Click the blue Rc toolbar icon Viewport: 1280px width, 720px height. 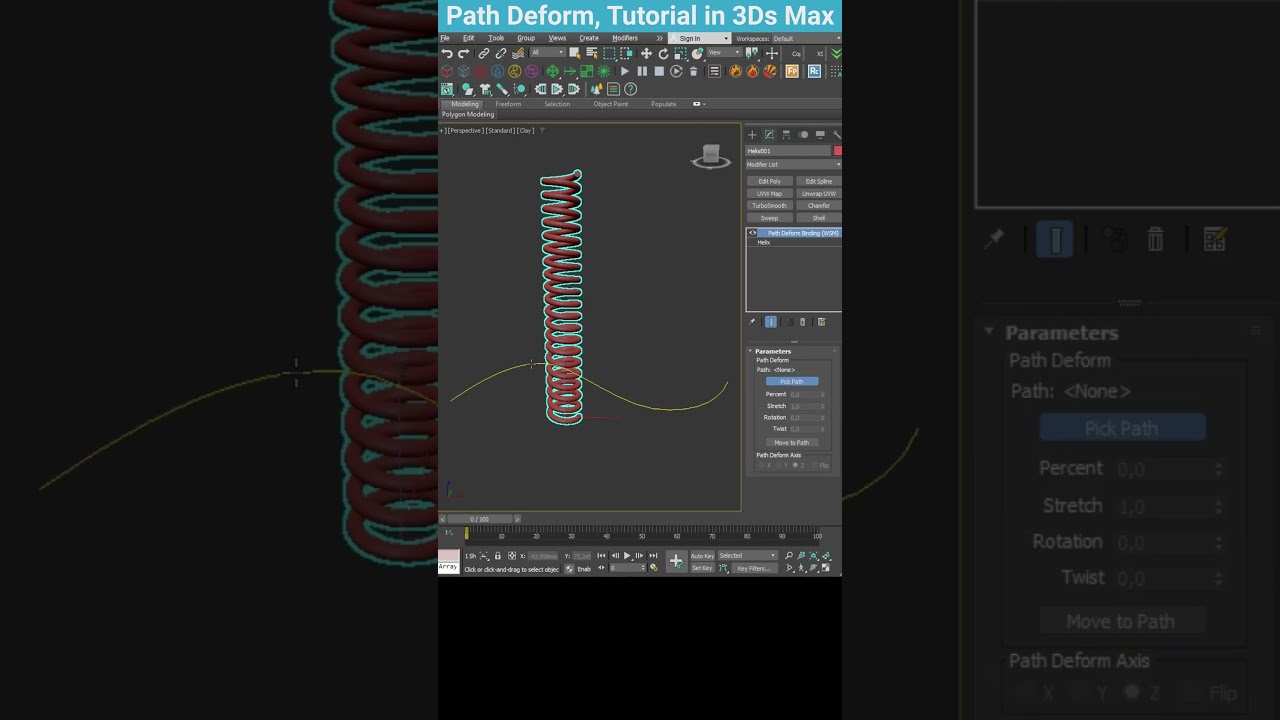814,71
